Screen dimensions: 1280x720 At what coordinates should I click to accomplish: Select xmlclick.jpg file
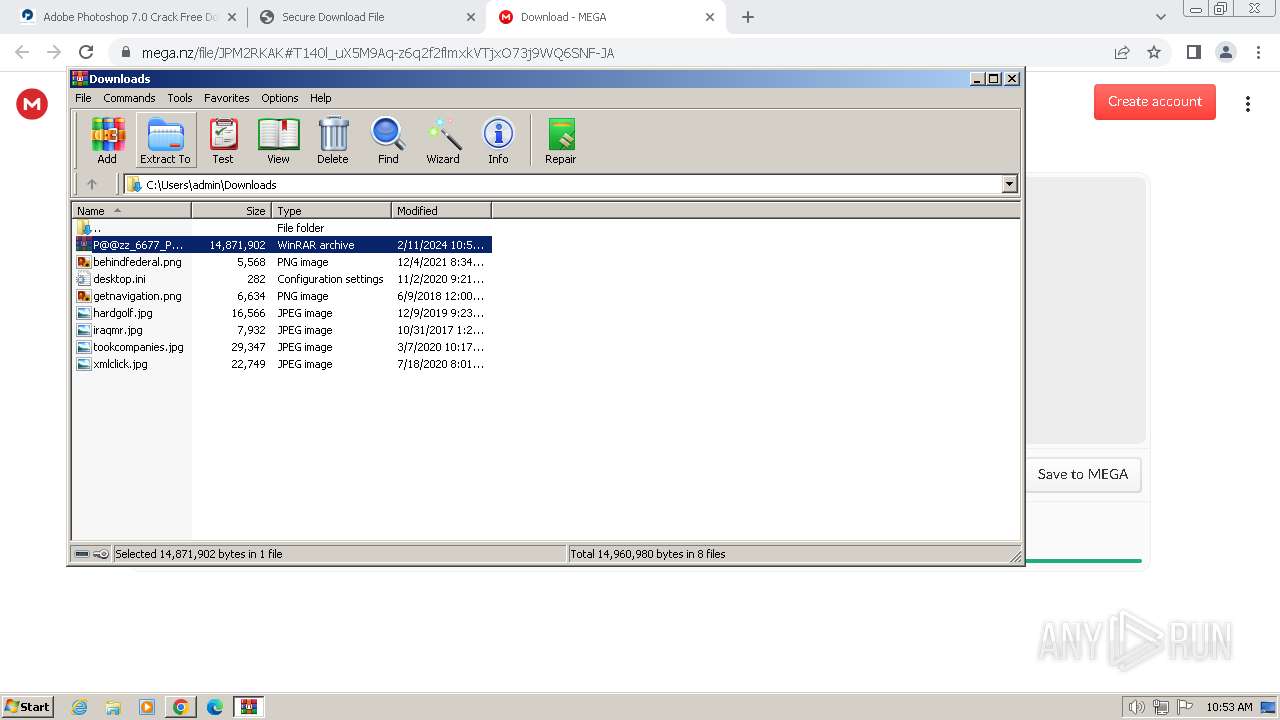[282, 364]
